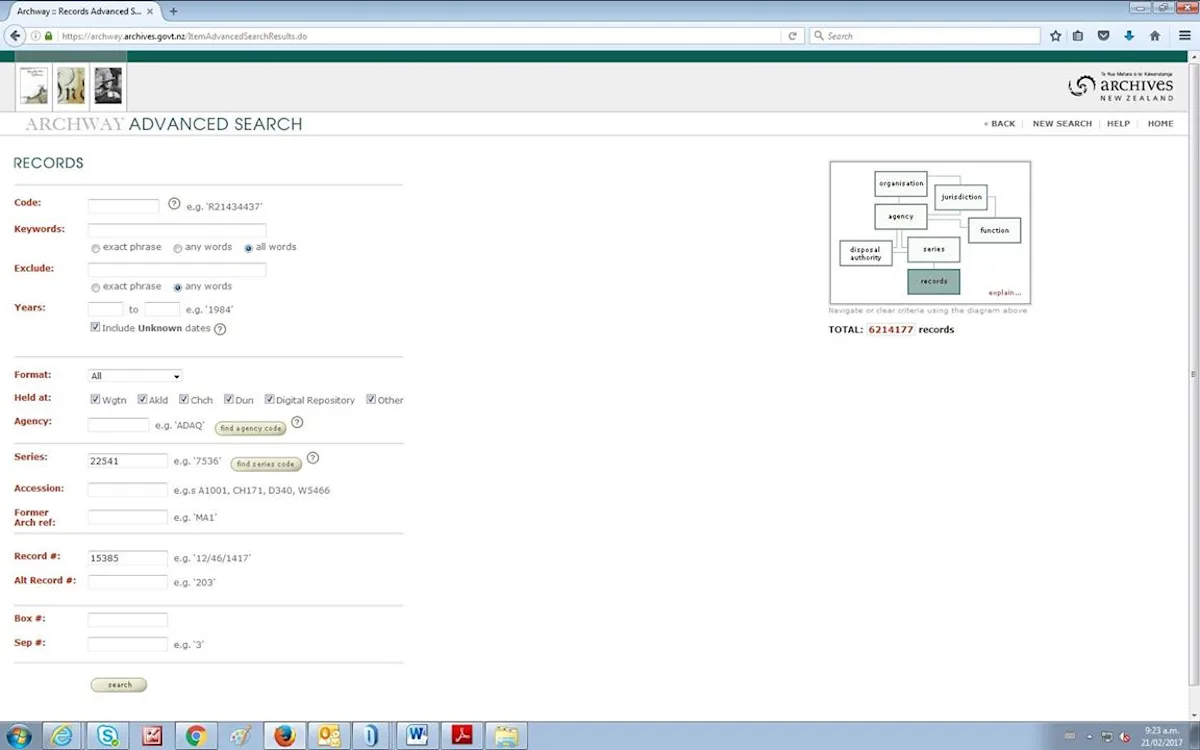The image size is (1200, 750).
Task: Select the jurisdiction box in diagram
Action: (x=961, y=197)
